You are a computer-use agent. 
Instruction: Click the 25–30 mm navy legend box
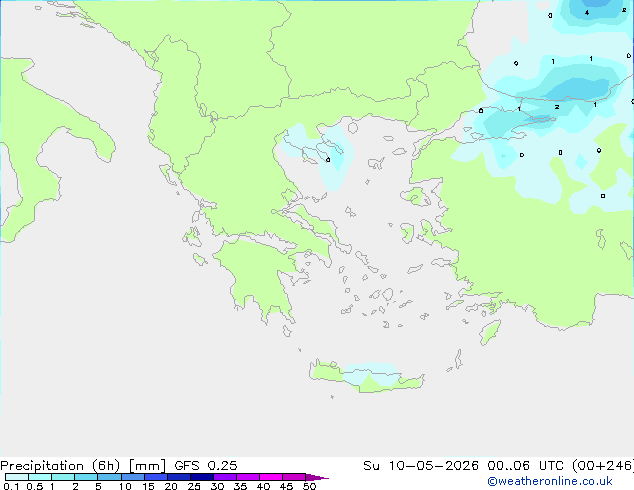(201, 477)
